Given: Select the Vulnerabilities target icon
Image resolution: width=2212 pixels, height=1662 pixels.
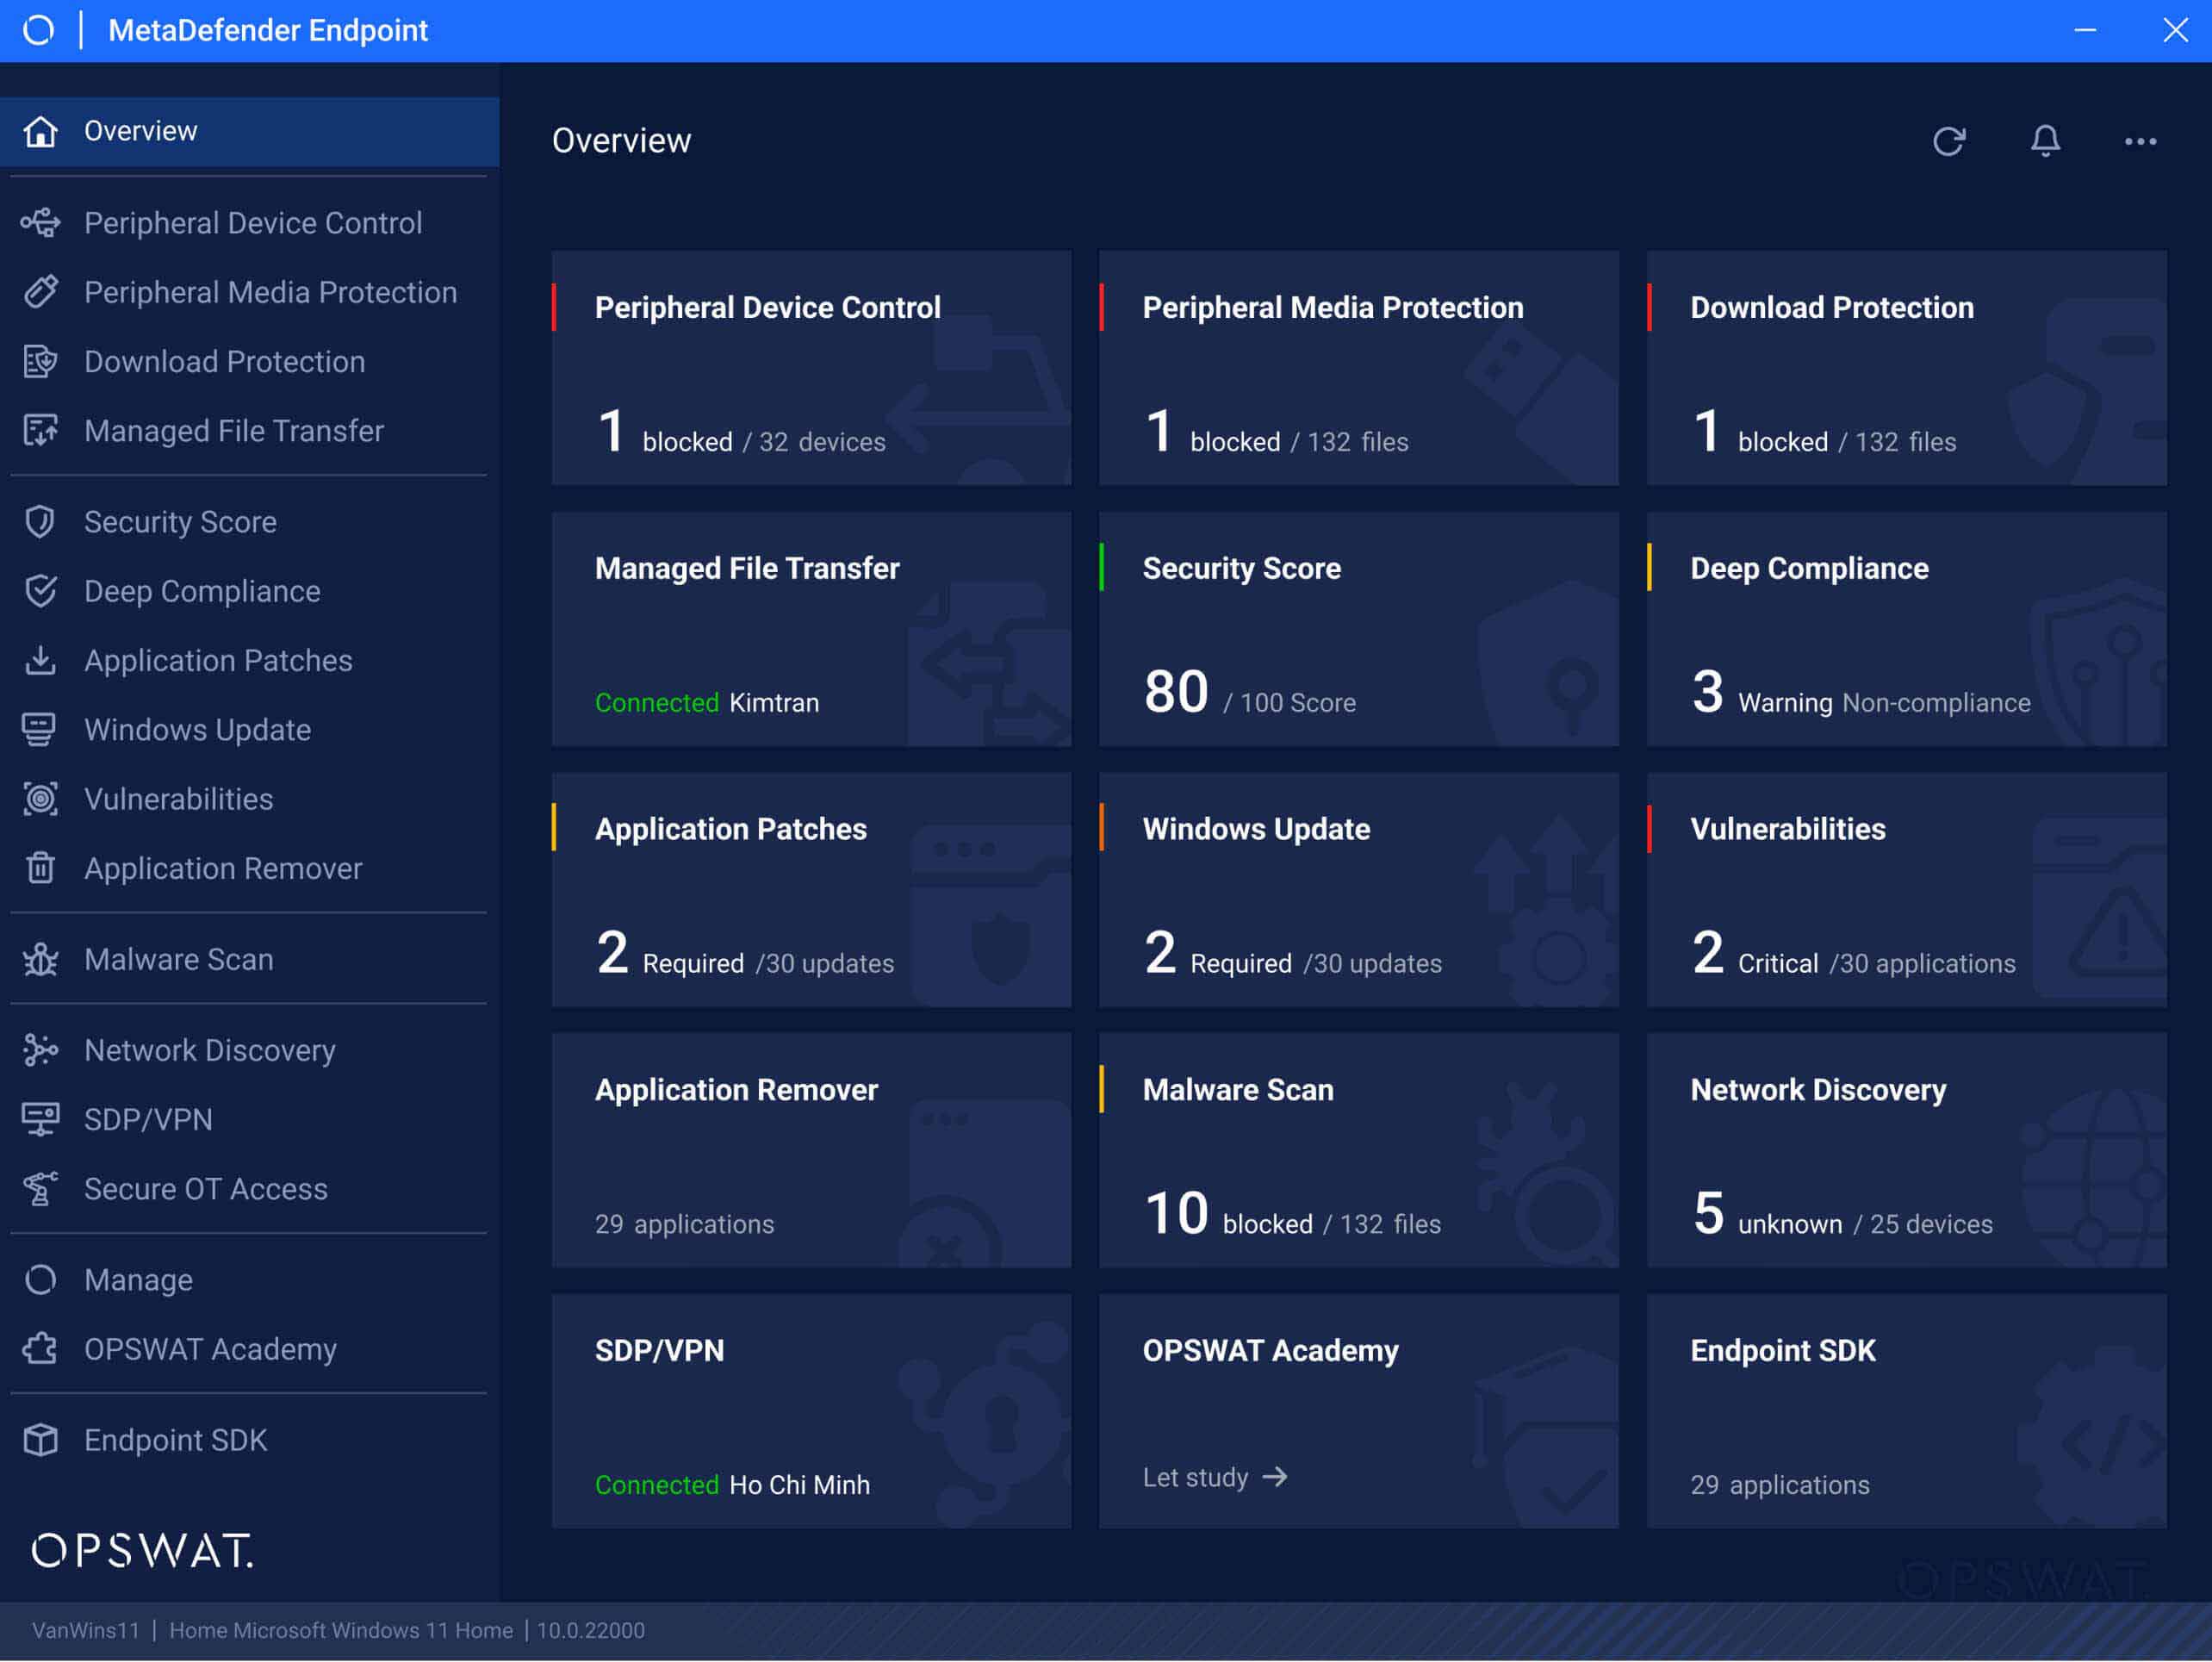Looking at the screenshot, I should click(x=40, y=798).
